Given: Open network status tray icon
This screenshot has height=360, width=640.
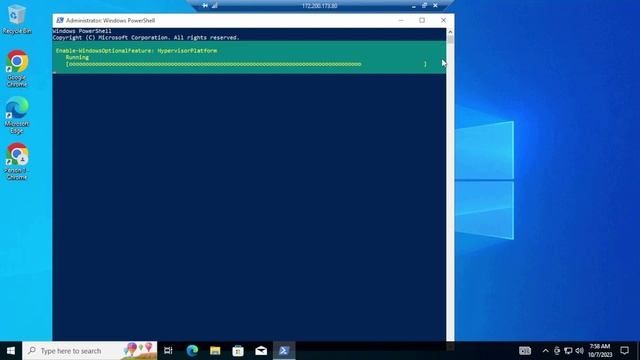Looking at the screenshot, I should [568, 351].
